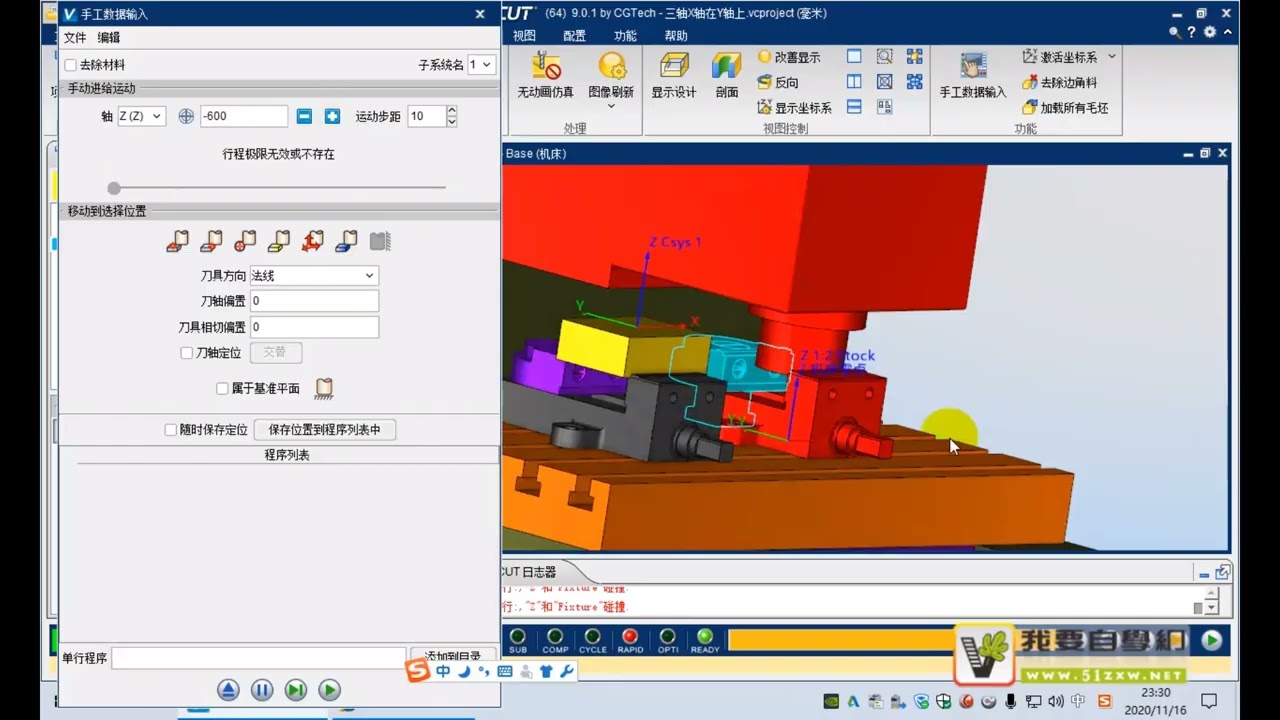Click the reset simulation playback button
This screenshot has height=720, width=1280.
[x=228, y=690]
